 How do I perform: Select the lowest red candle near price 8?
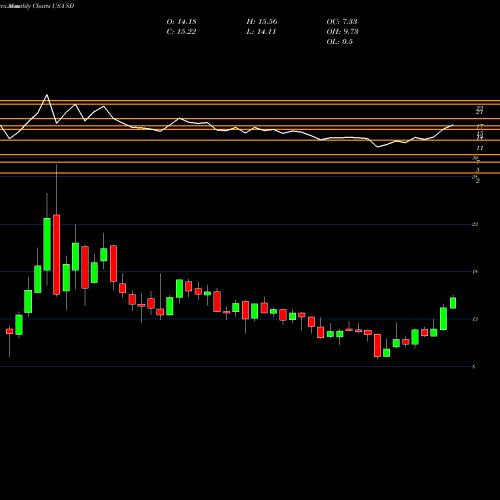pos(377,345)
